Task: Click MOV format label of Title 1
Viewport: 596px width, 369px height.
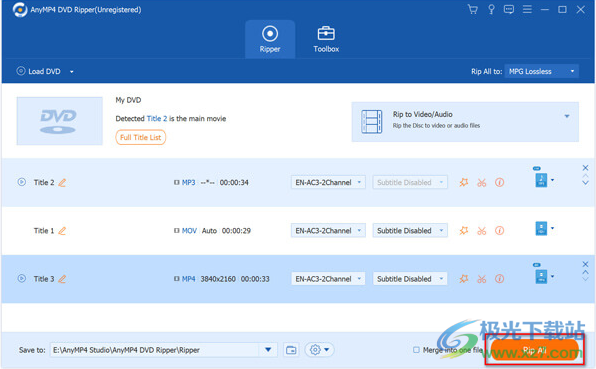Action: point(189,231)
